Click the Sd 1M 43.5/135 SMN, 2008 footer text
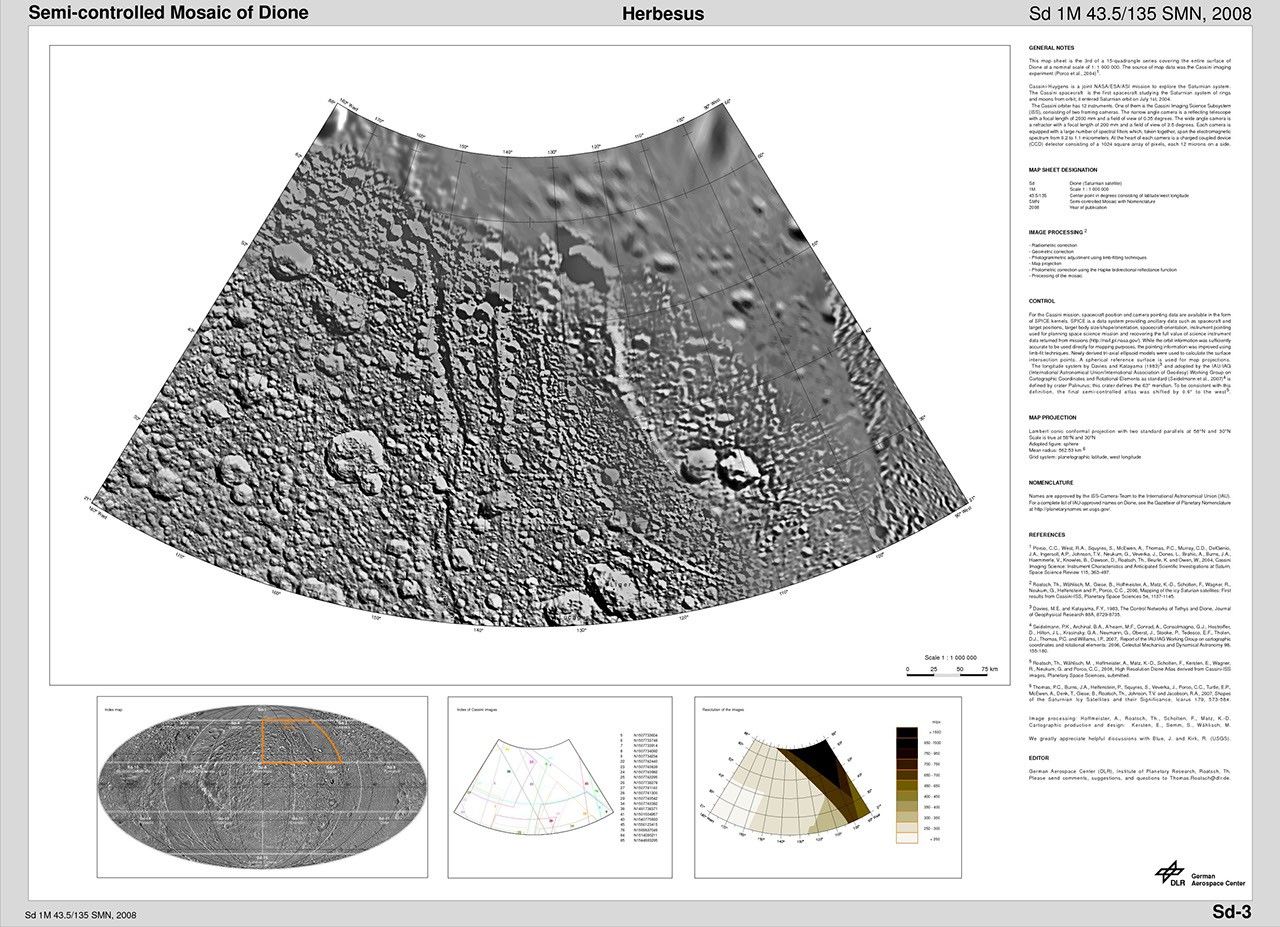 [x=82, y=914]
